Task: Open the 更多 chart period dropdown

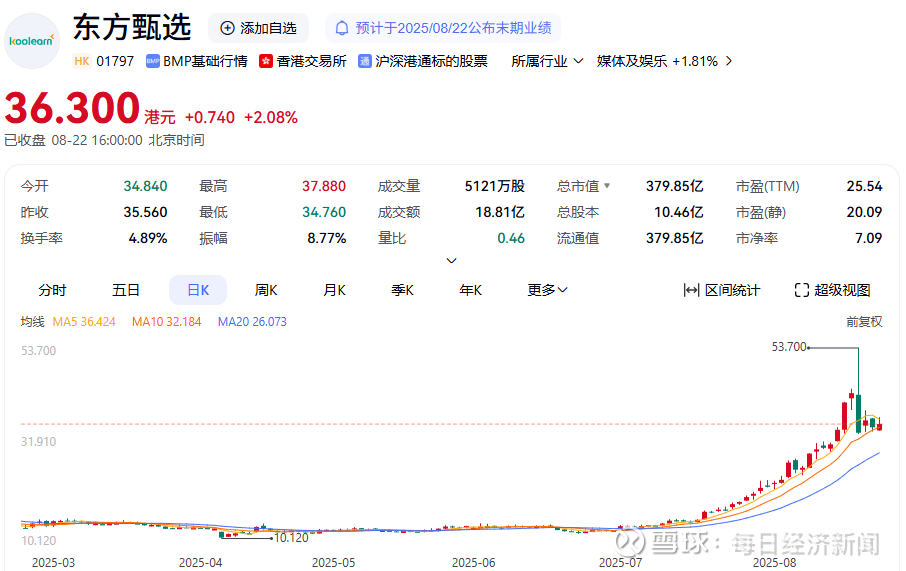Action: click(x=547, y=290)
